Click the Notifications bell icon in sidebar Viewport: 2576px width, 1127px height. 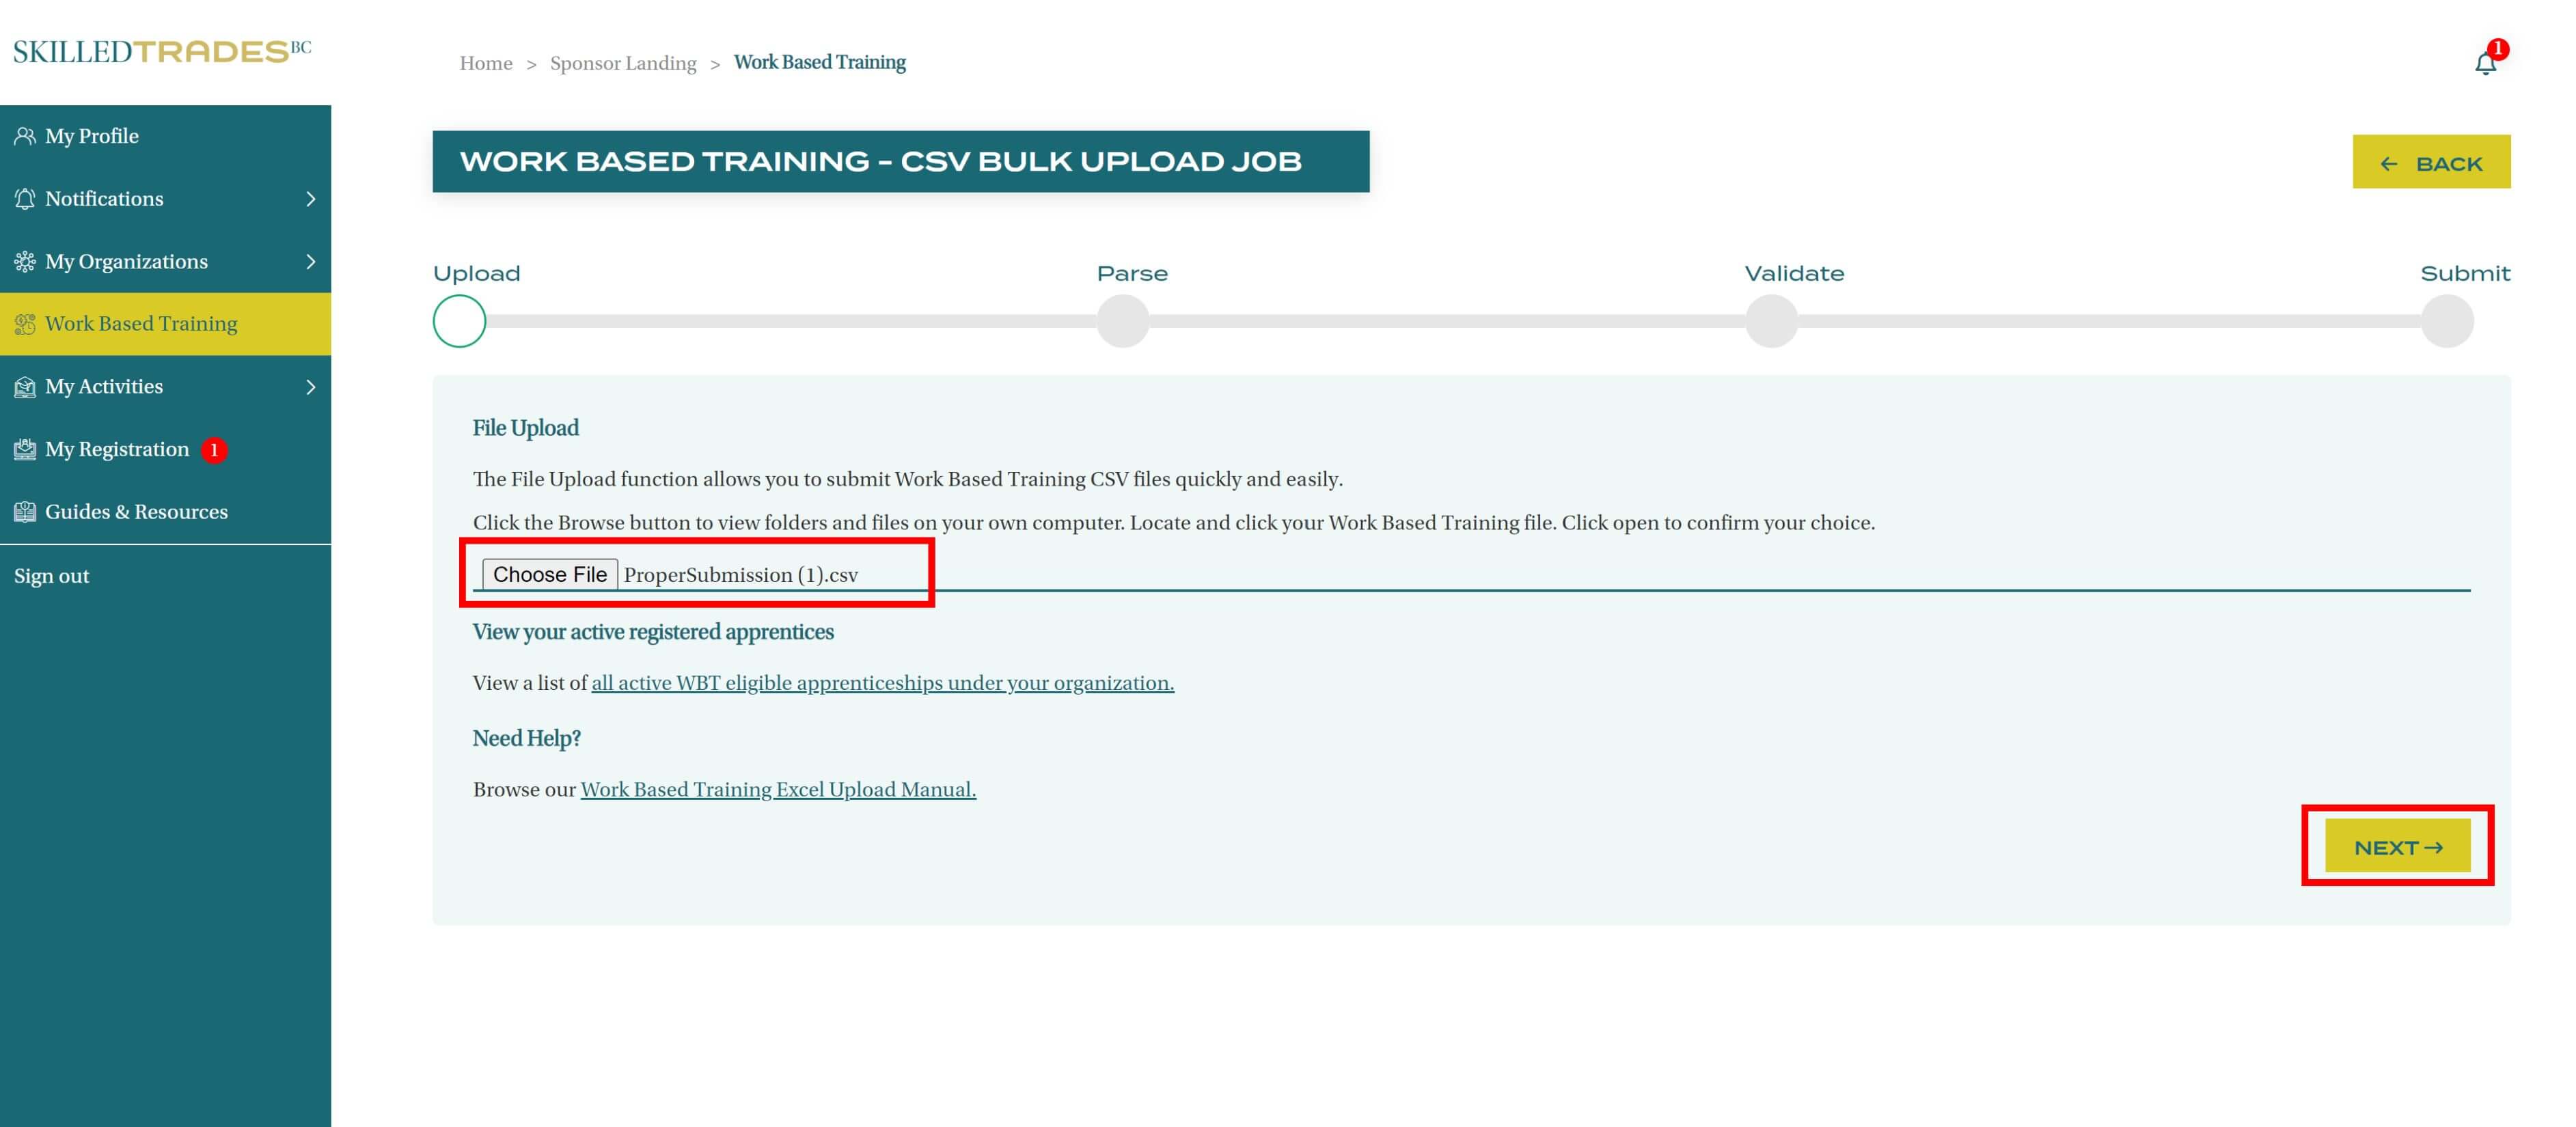click(25, 199)
